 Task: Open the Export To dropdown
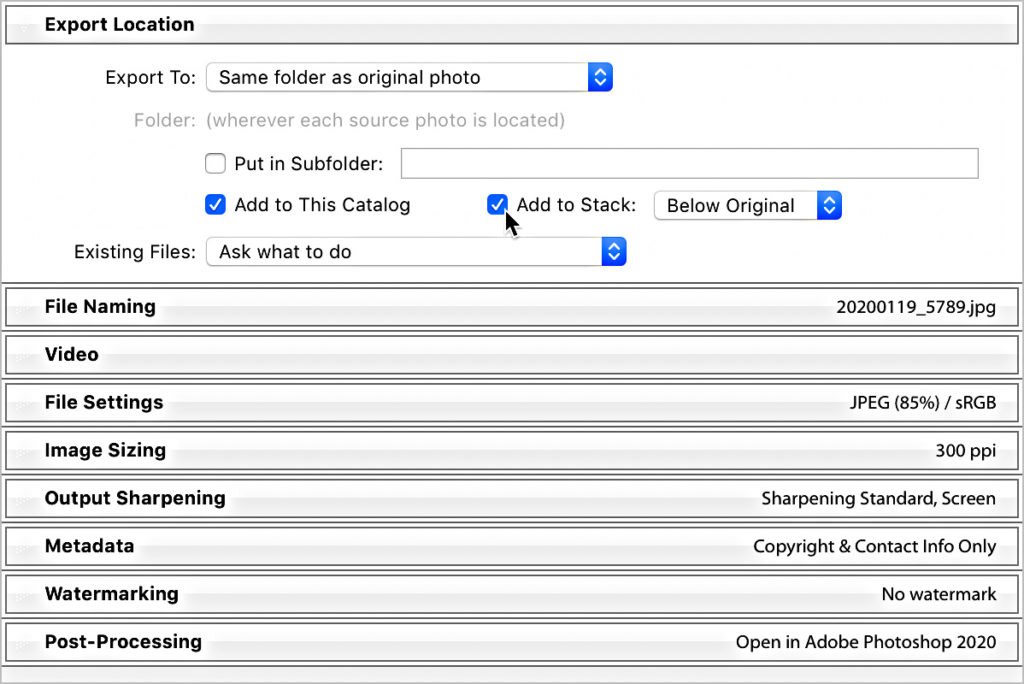[409, 77]
